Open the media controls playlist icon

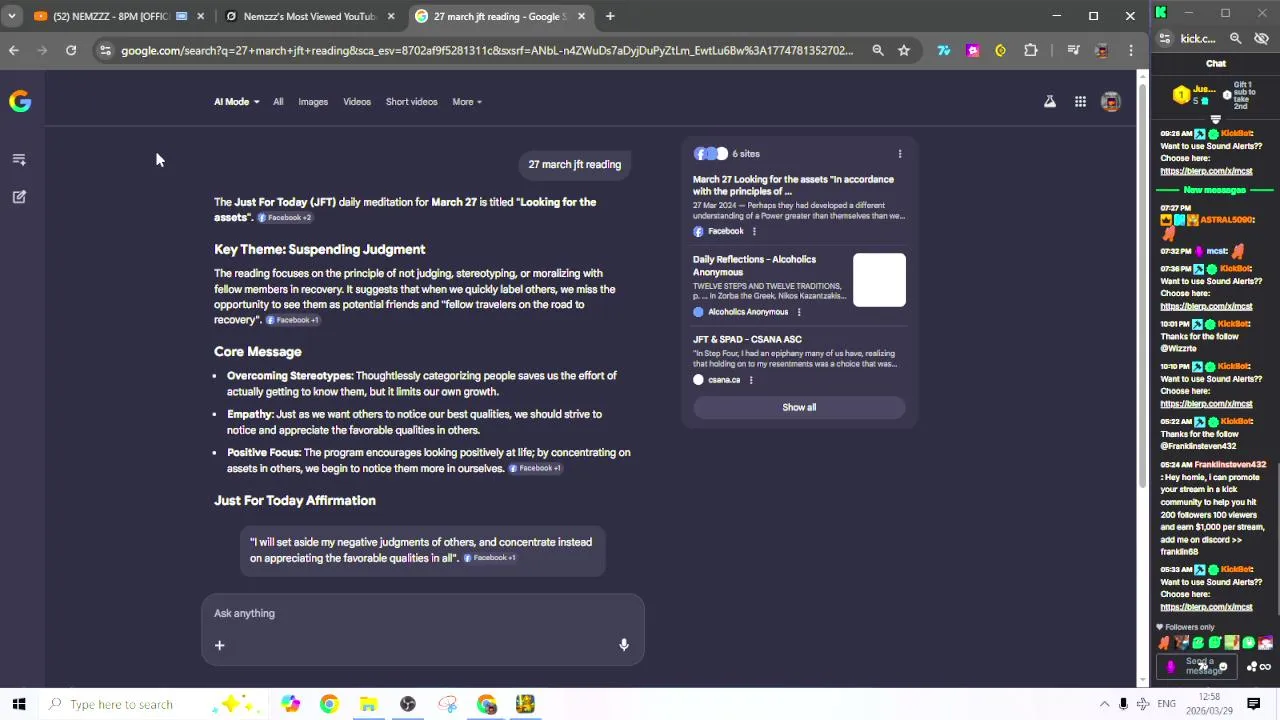[1073, 50]
